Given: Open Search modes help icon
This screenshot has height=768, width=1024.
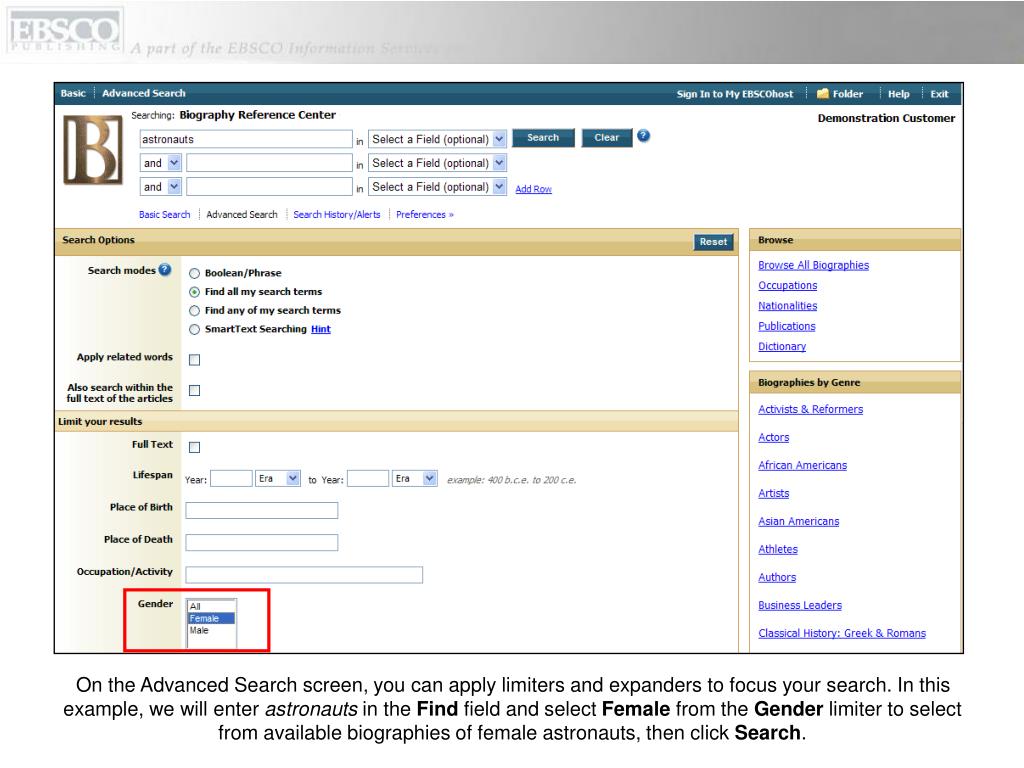Looking at the screenshot, I should (165, 270).
